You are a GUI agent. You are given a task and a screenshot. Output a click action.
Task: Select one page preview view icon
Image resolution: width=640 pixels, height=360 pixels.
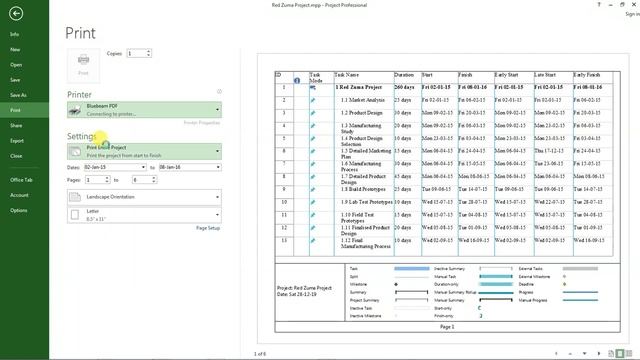click(620, 353)
